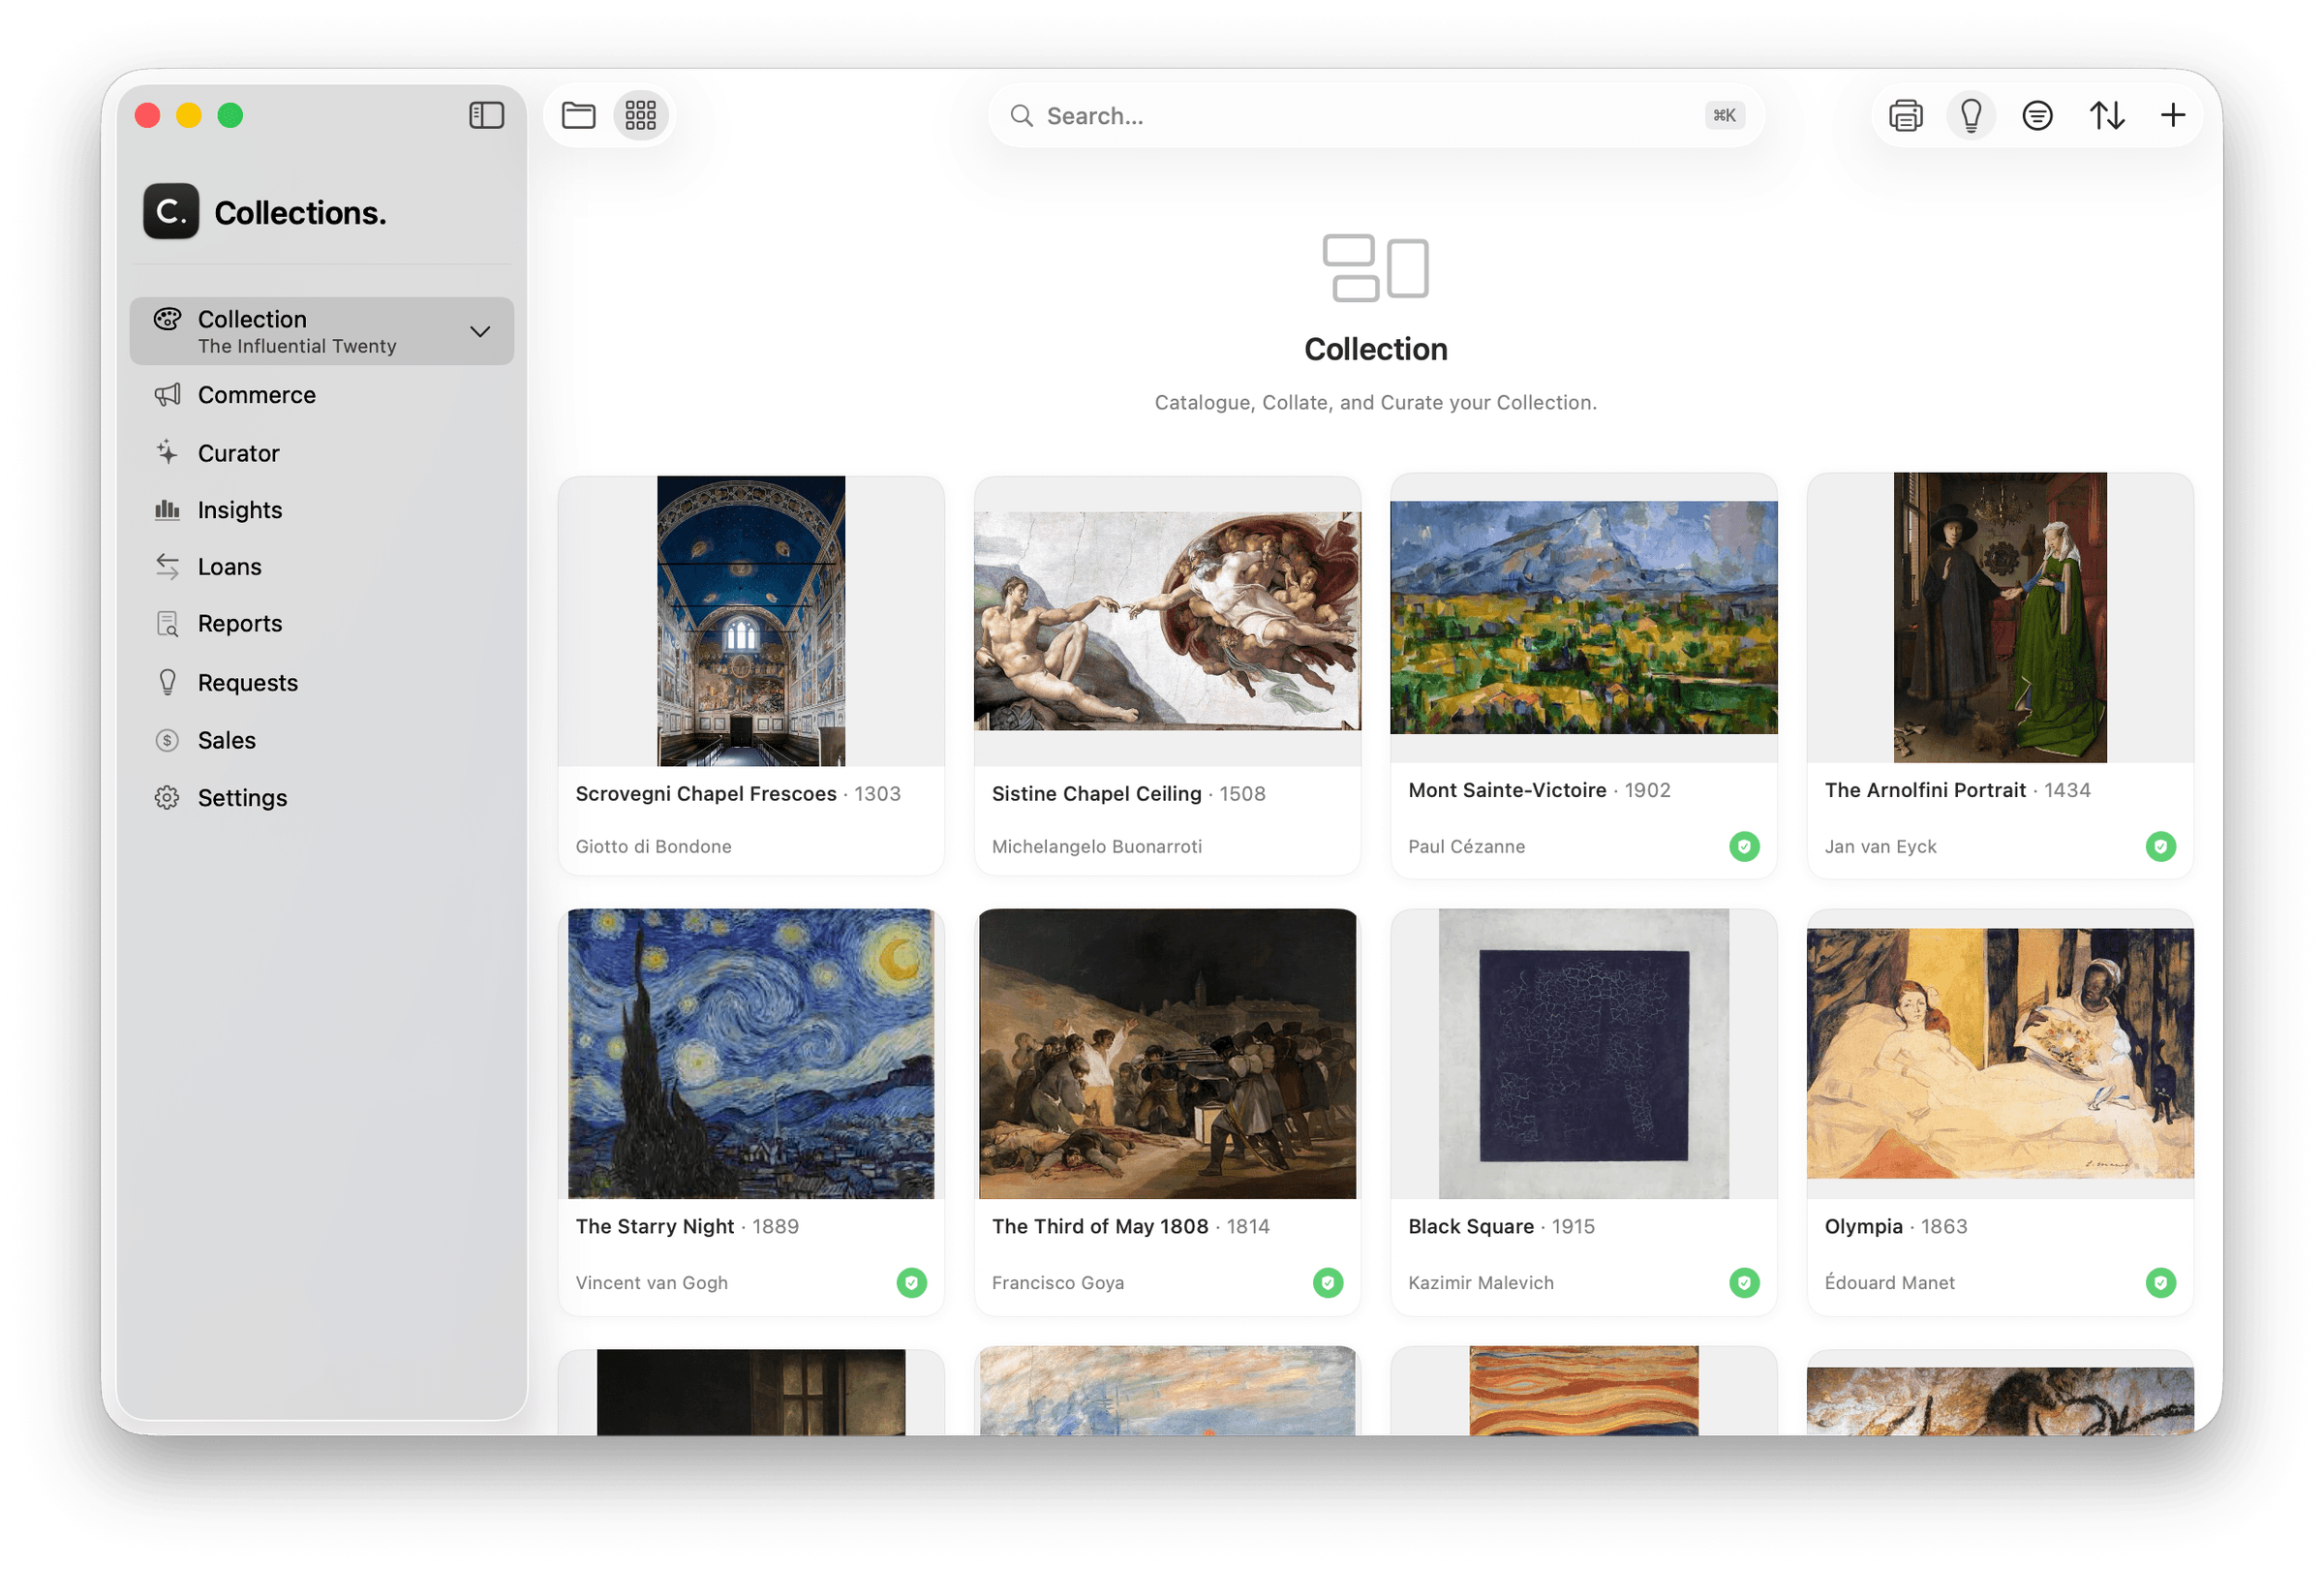Viewport: 2324px width, 1569px height.
Task: Click artist name Francisco Goya
Action: pyautogui.click(x=1058, y=1283)
